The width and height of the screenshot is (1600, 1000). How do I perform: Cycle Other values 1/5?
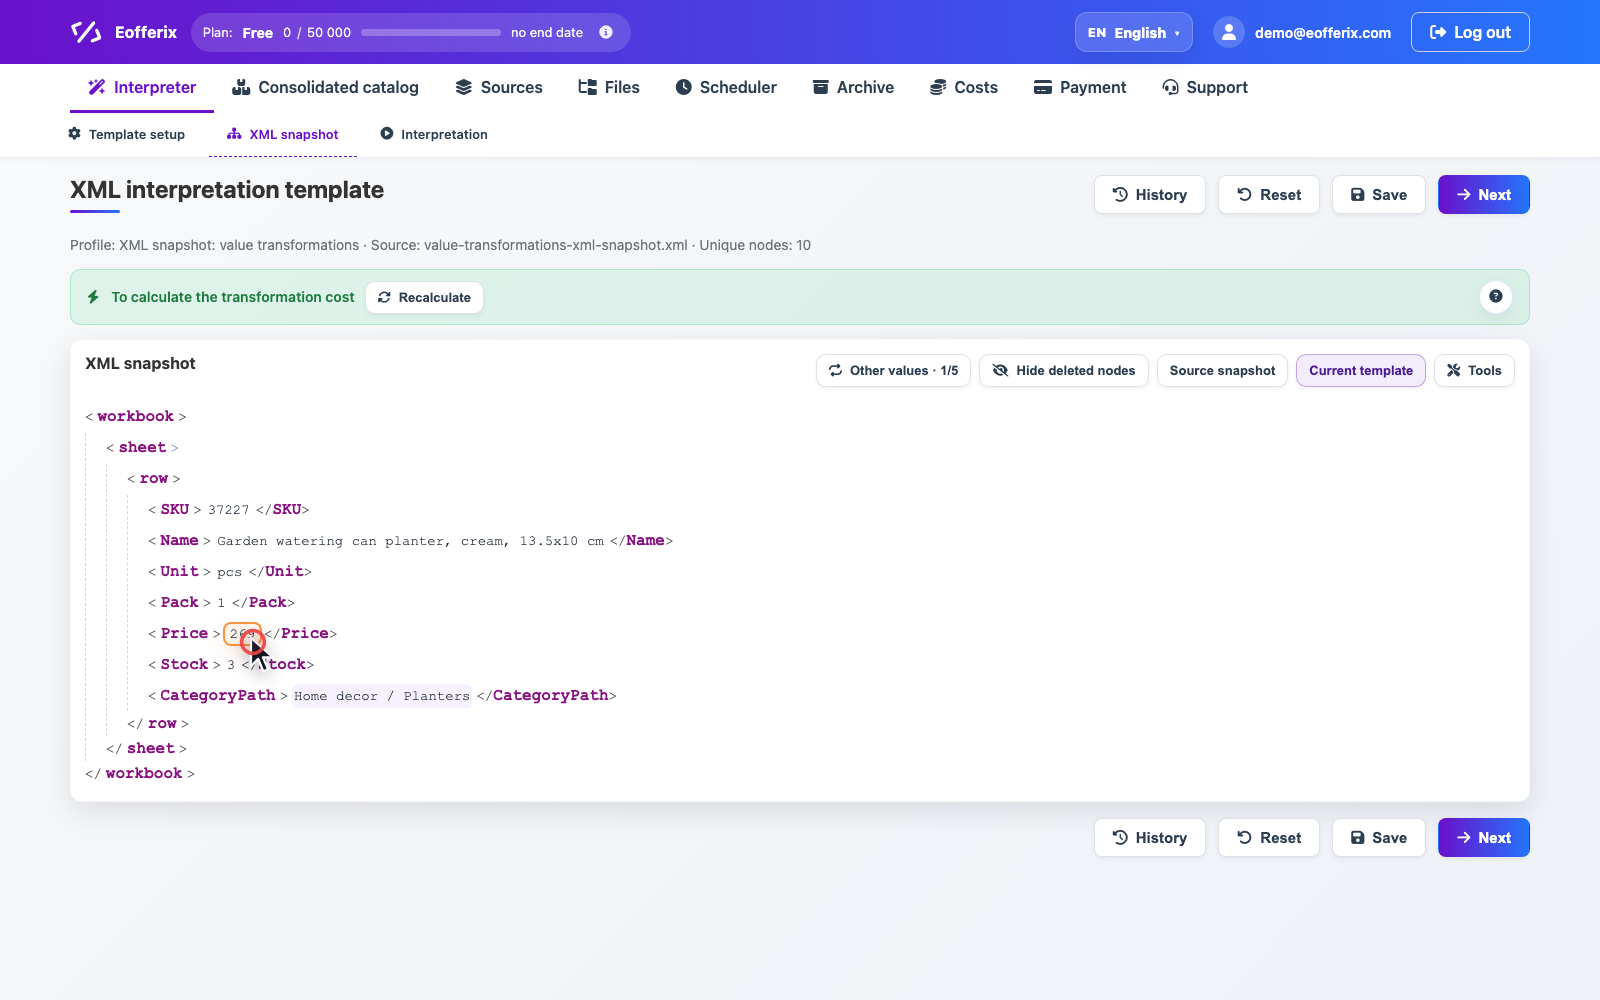pyautogui.click(x=893, y=370)
